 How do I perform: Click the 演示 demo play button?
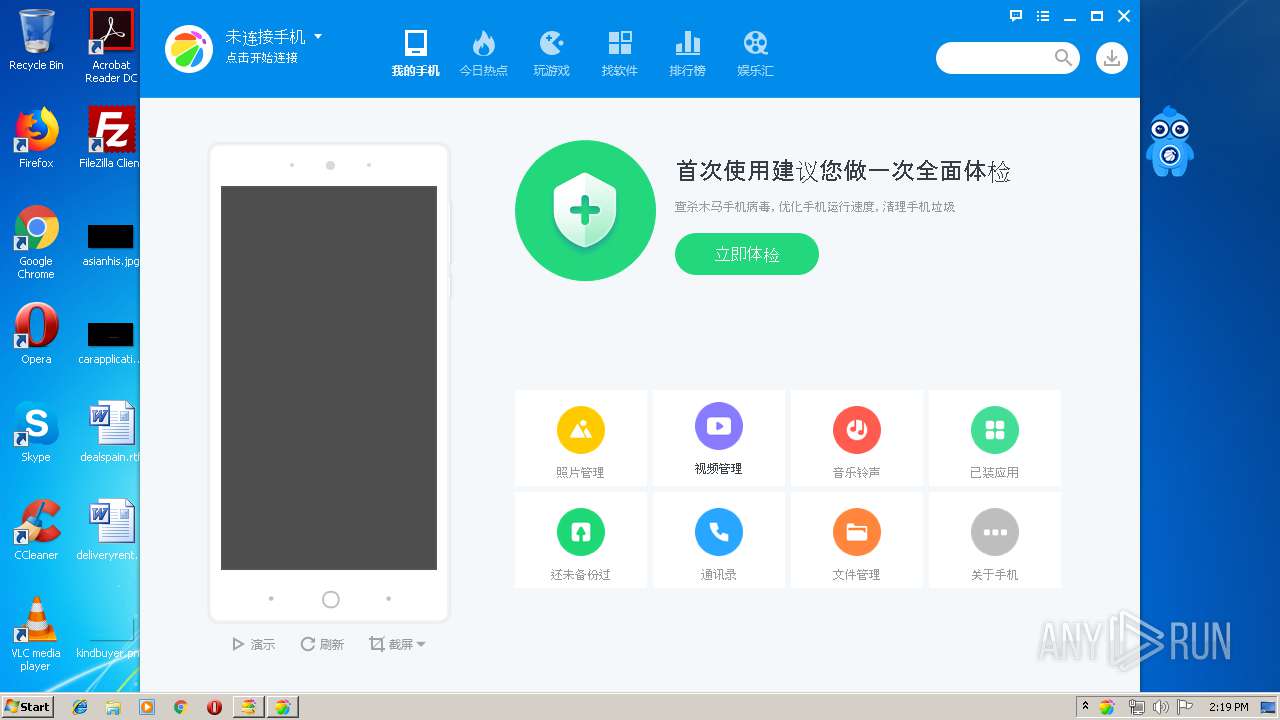(x=254, y=644)
